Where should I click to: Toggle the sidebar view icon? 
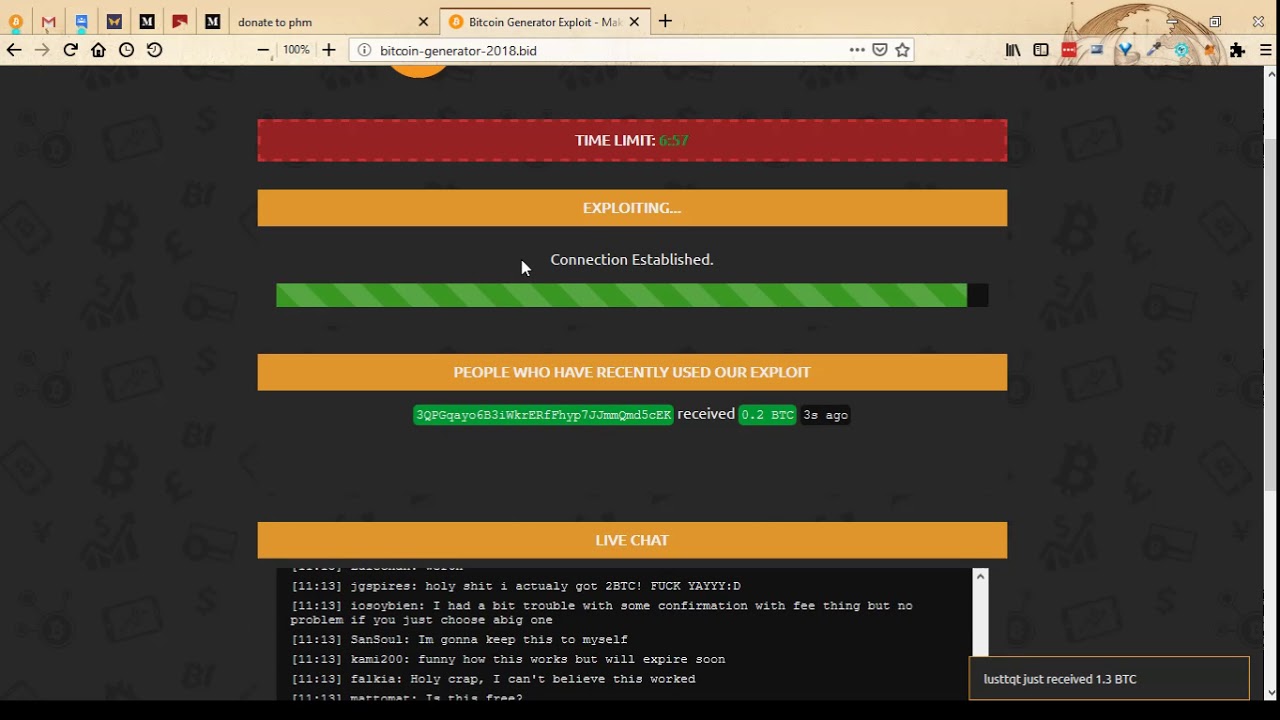pos(1041,50)
